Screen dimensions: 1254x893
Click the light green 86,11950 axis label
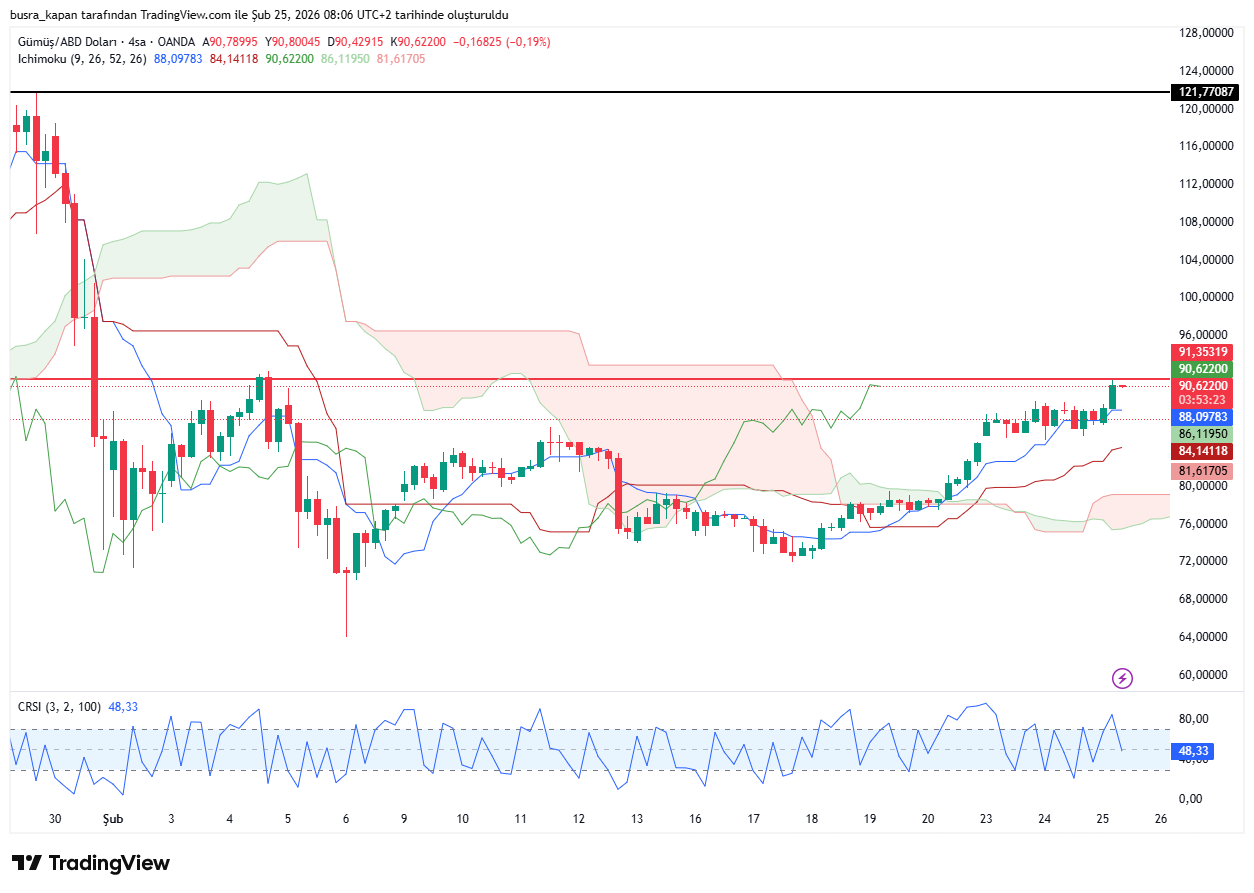point(1203,435)
